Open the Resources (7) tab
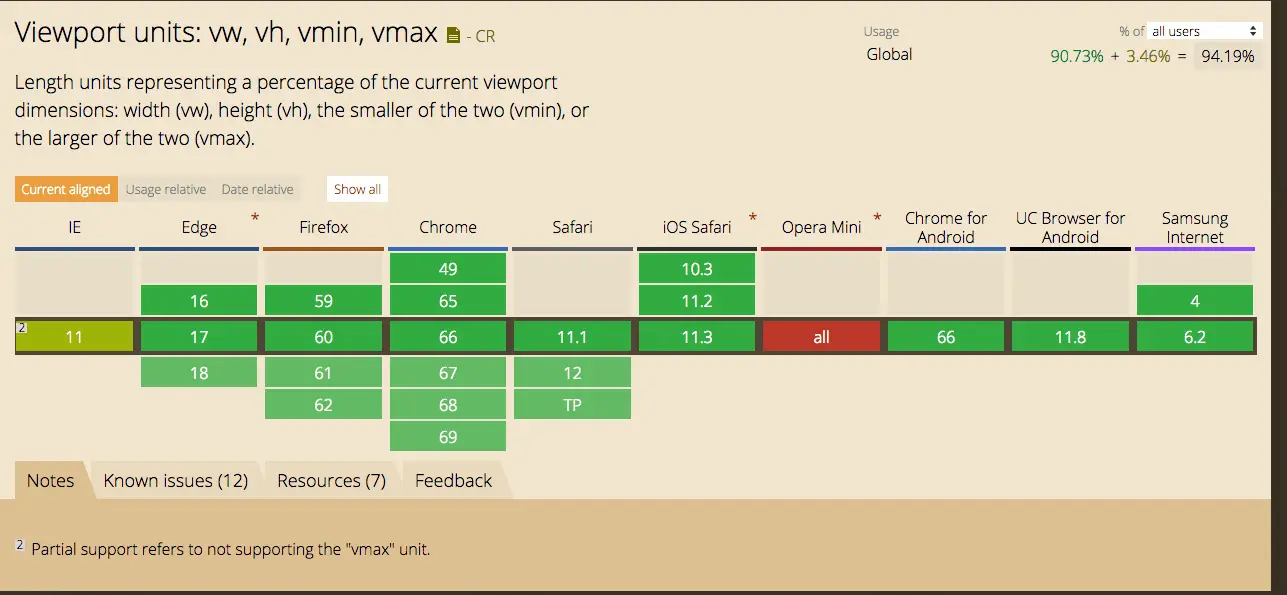Screen dimensions: 1287x595 (x=331, y=481)
